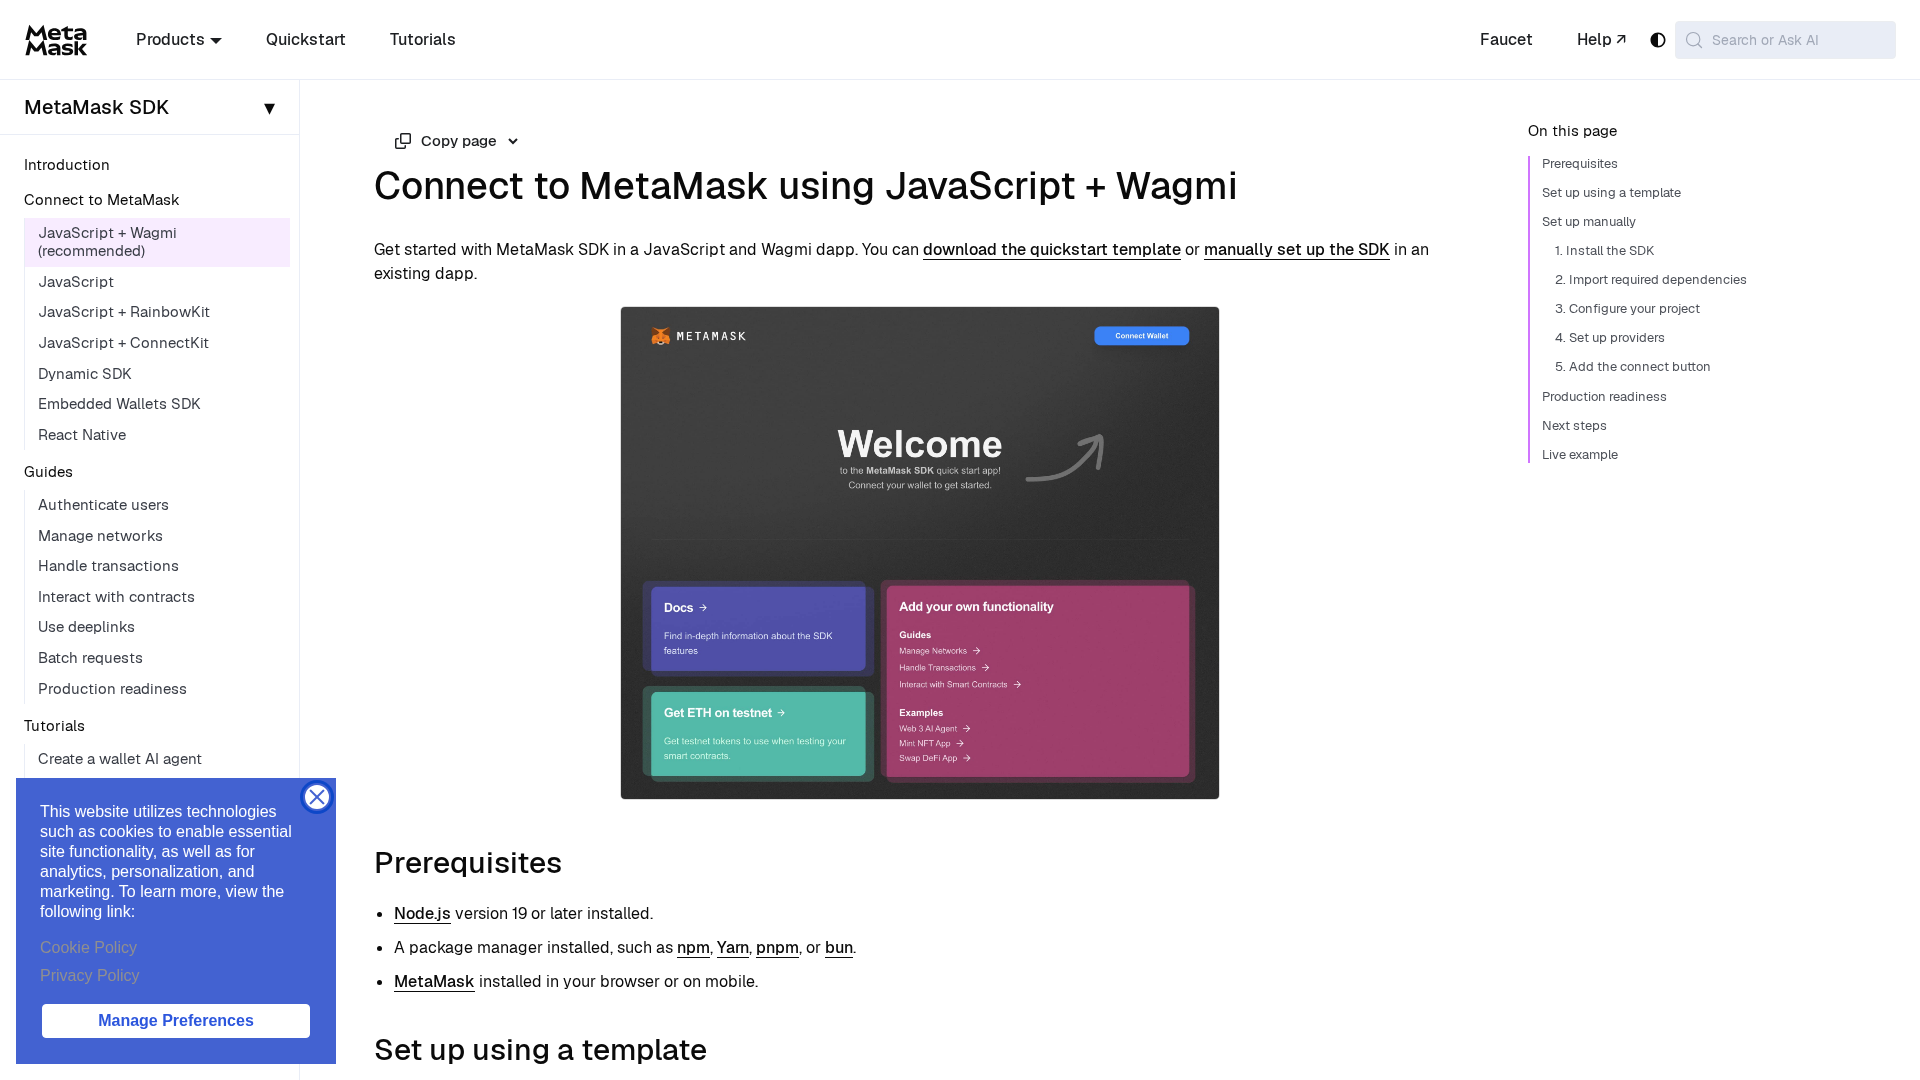Viewport: 1920px width, 1080px height.
Task: Open the download the quickstart template link
Action: 1051,249
